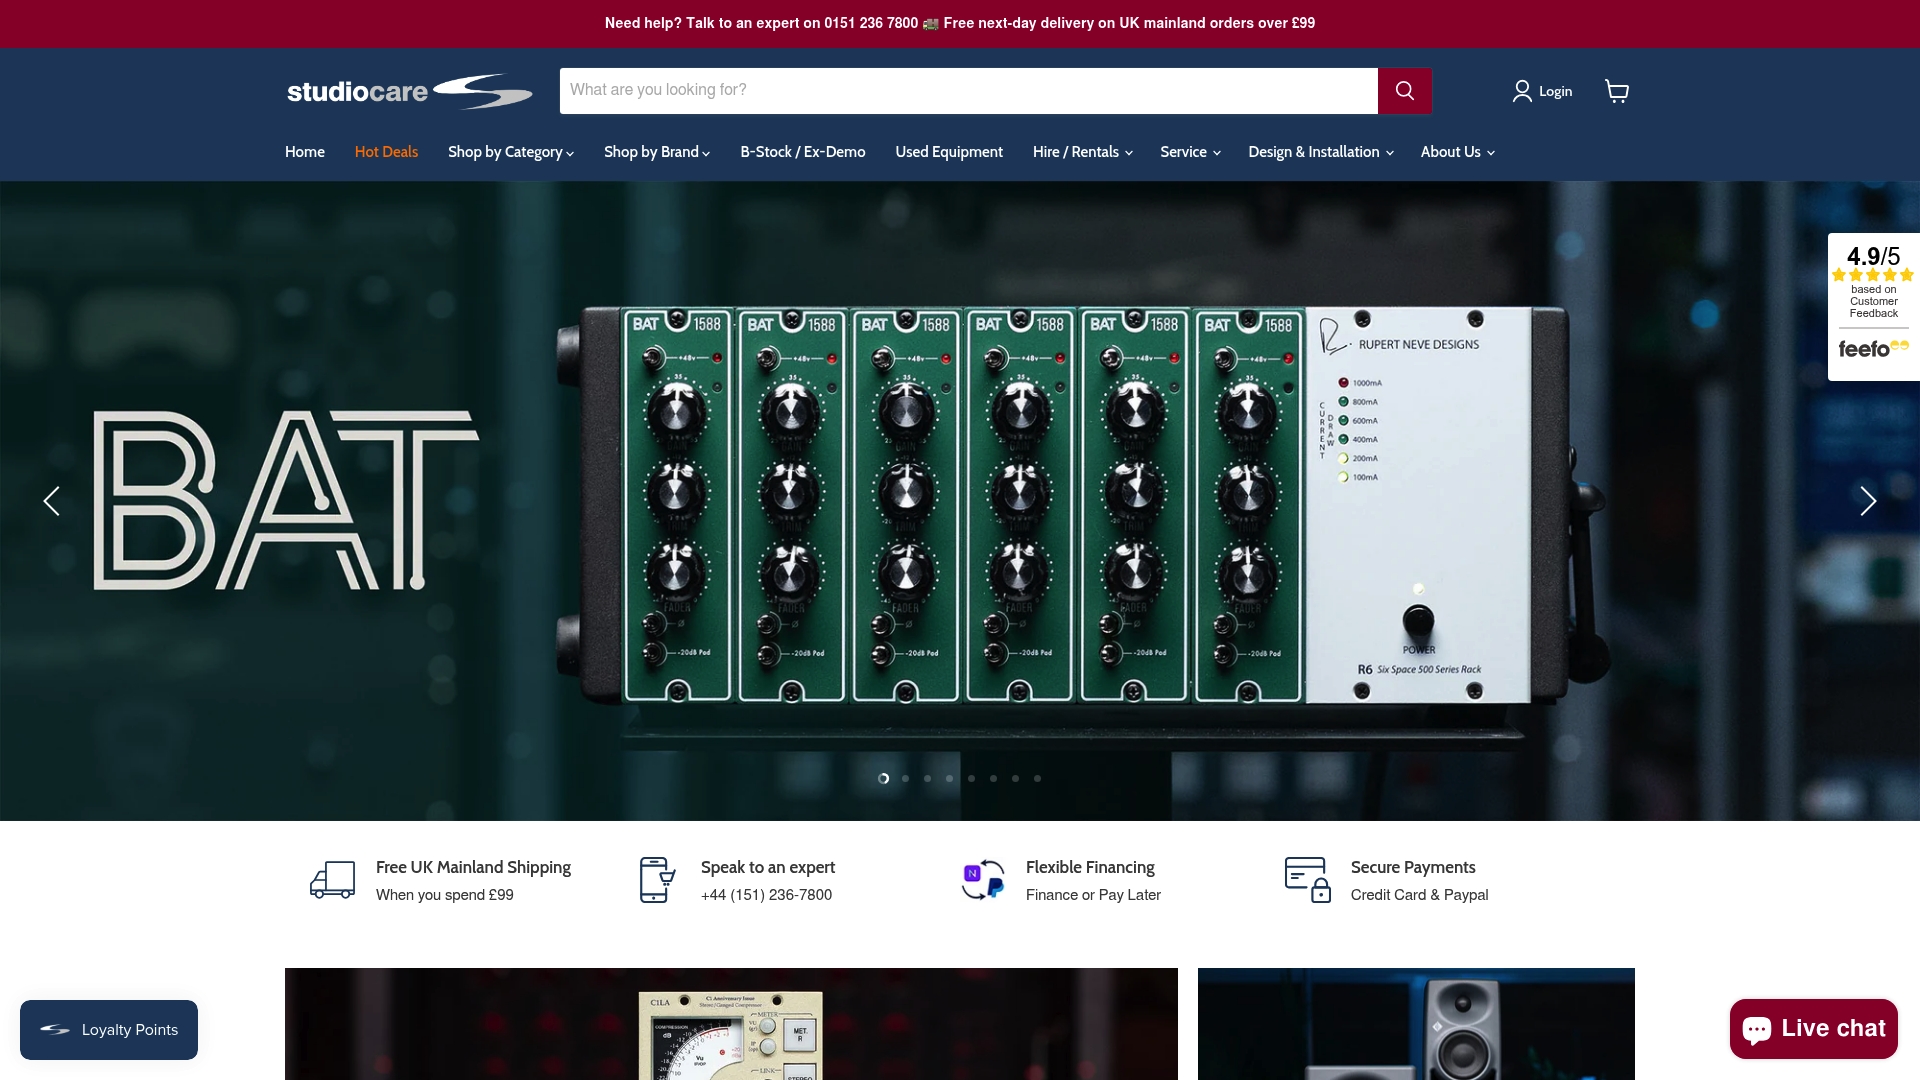Image resolution: width=1920 pixels, height=1080 pixels.
Task: Open Loyalty Points panel
Action: coord(109,1030)
